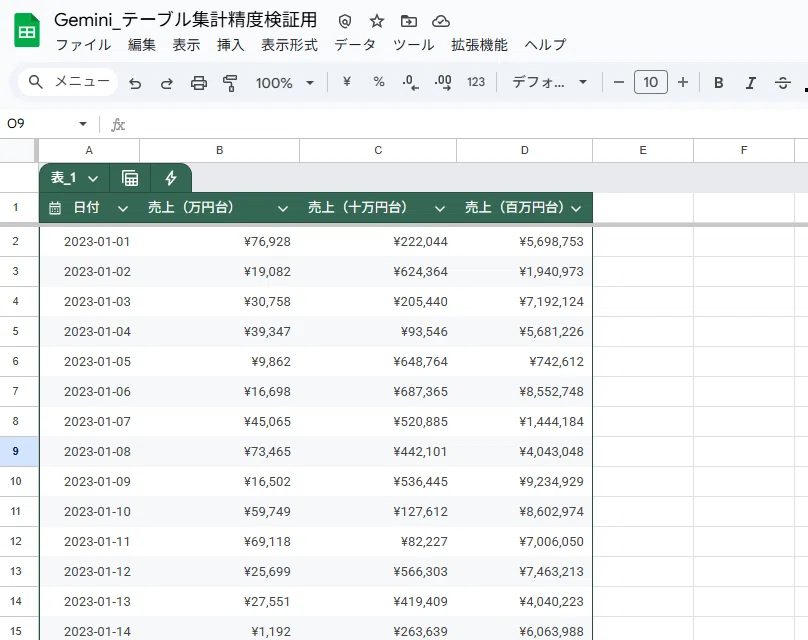808x640 pixels.
Task: Open the ファイル menu
Action: pyautogui.click(x=83, y=45)
